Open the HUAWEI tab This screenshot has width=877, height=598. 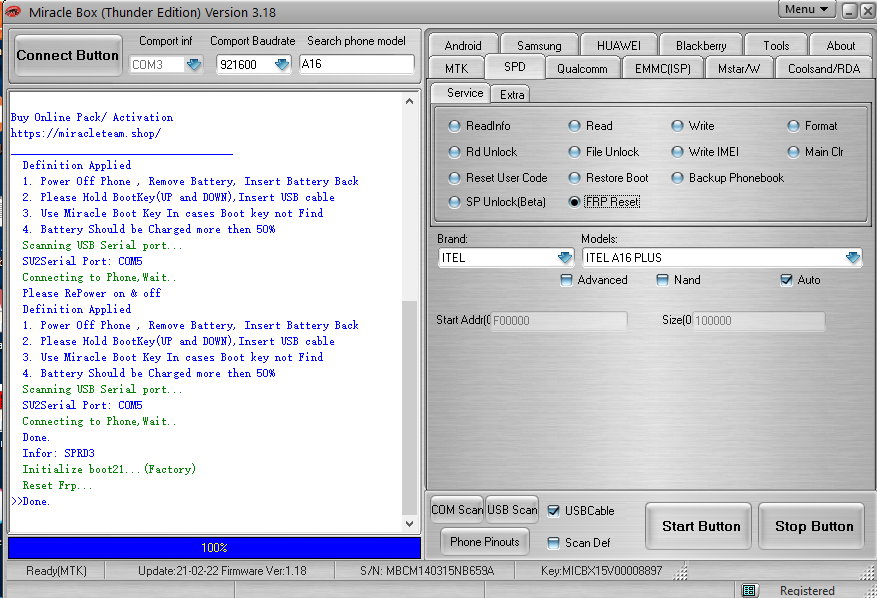(x=619, y=46)
